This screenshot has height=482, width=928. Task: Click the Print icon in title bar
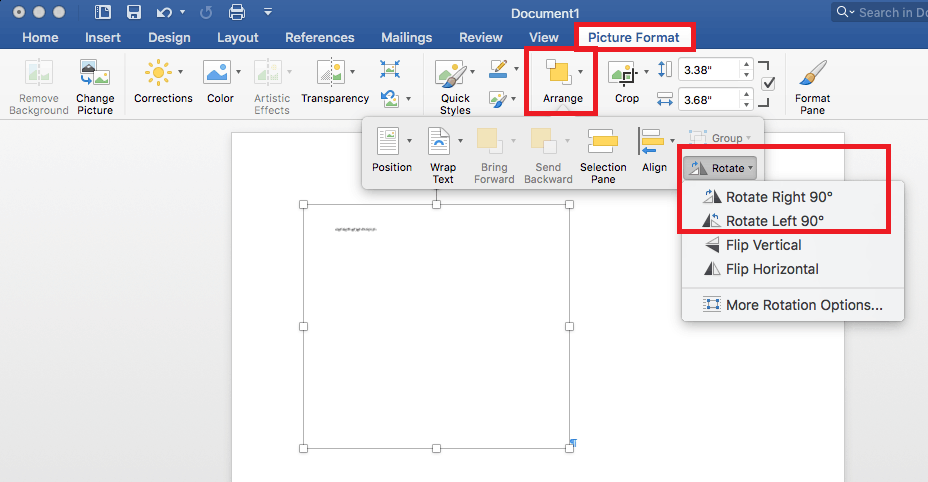tap(237, 12)
